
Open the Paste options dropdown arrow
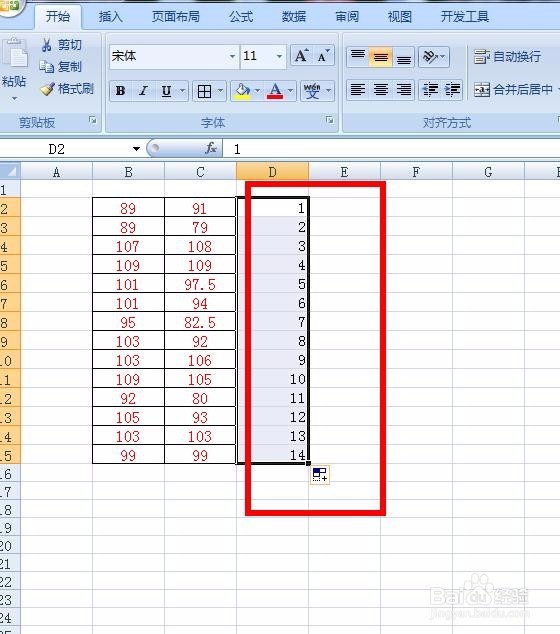15,99
